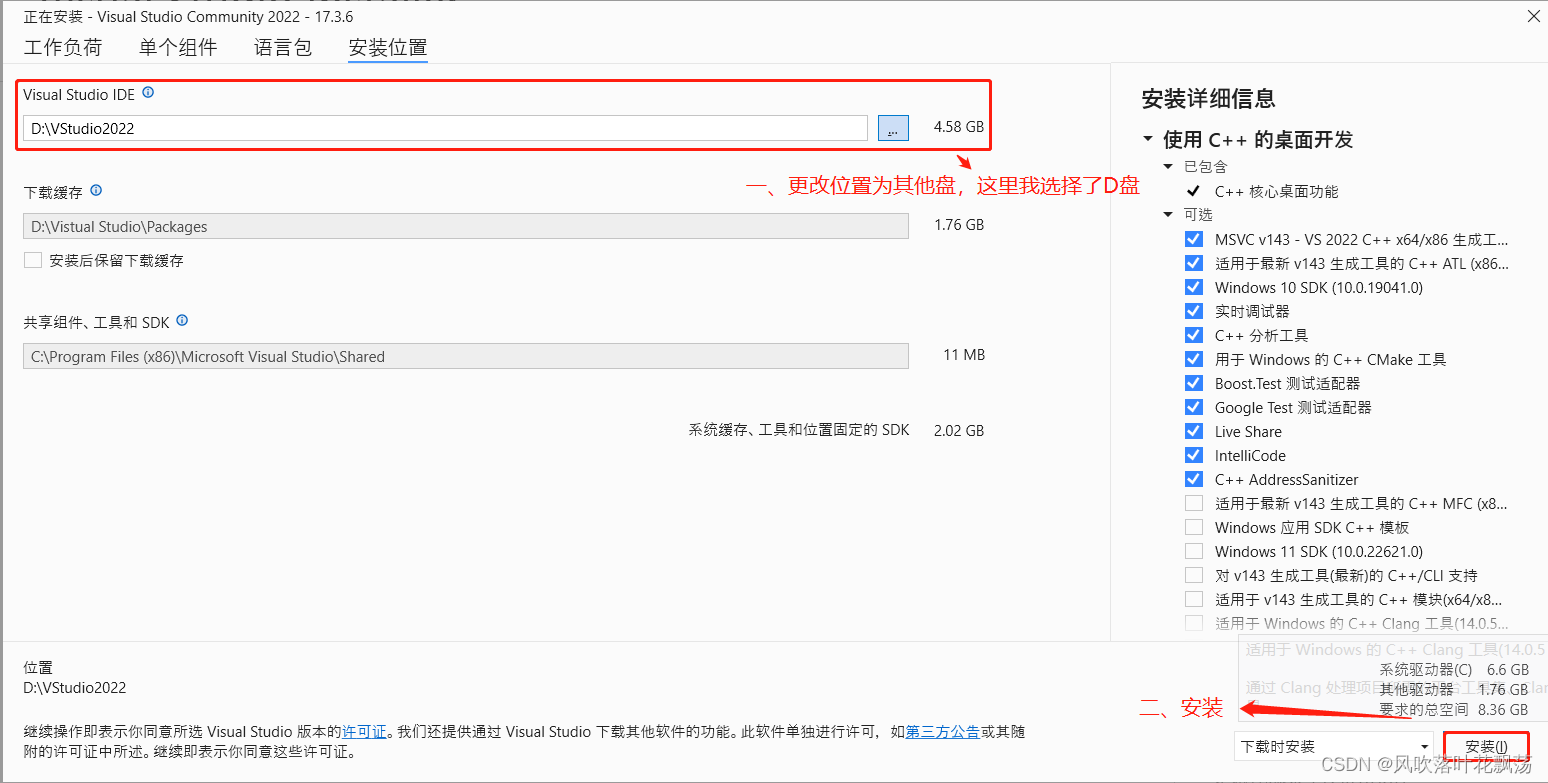Collapse the 已包含 group
Image resolution: width=1548 pixels, height=783 pixels.
pos(1168,167)
